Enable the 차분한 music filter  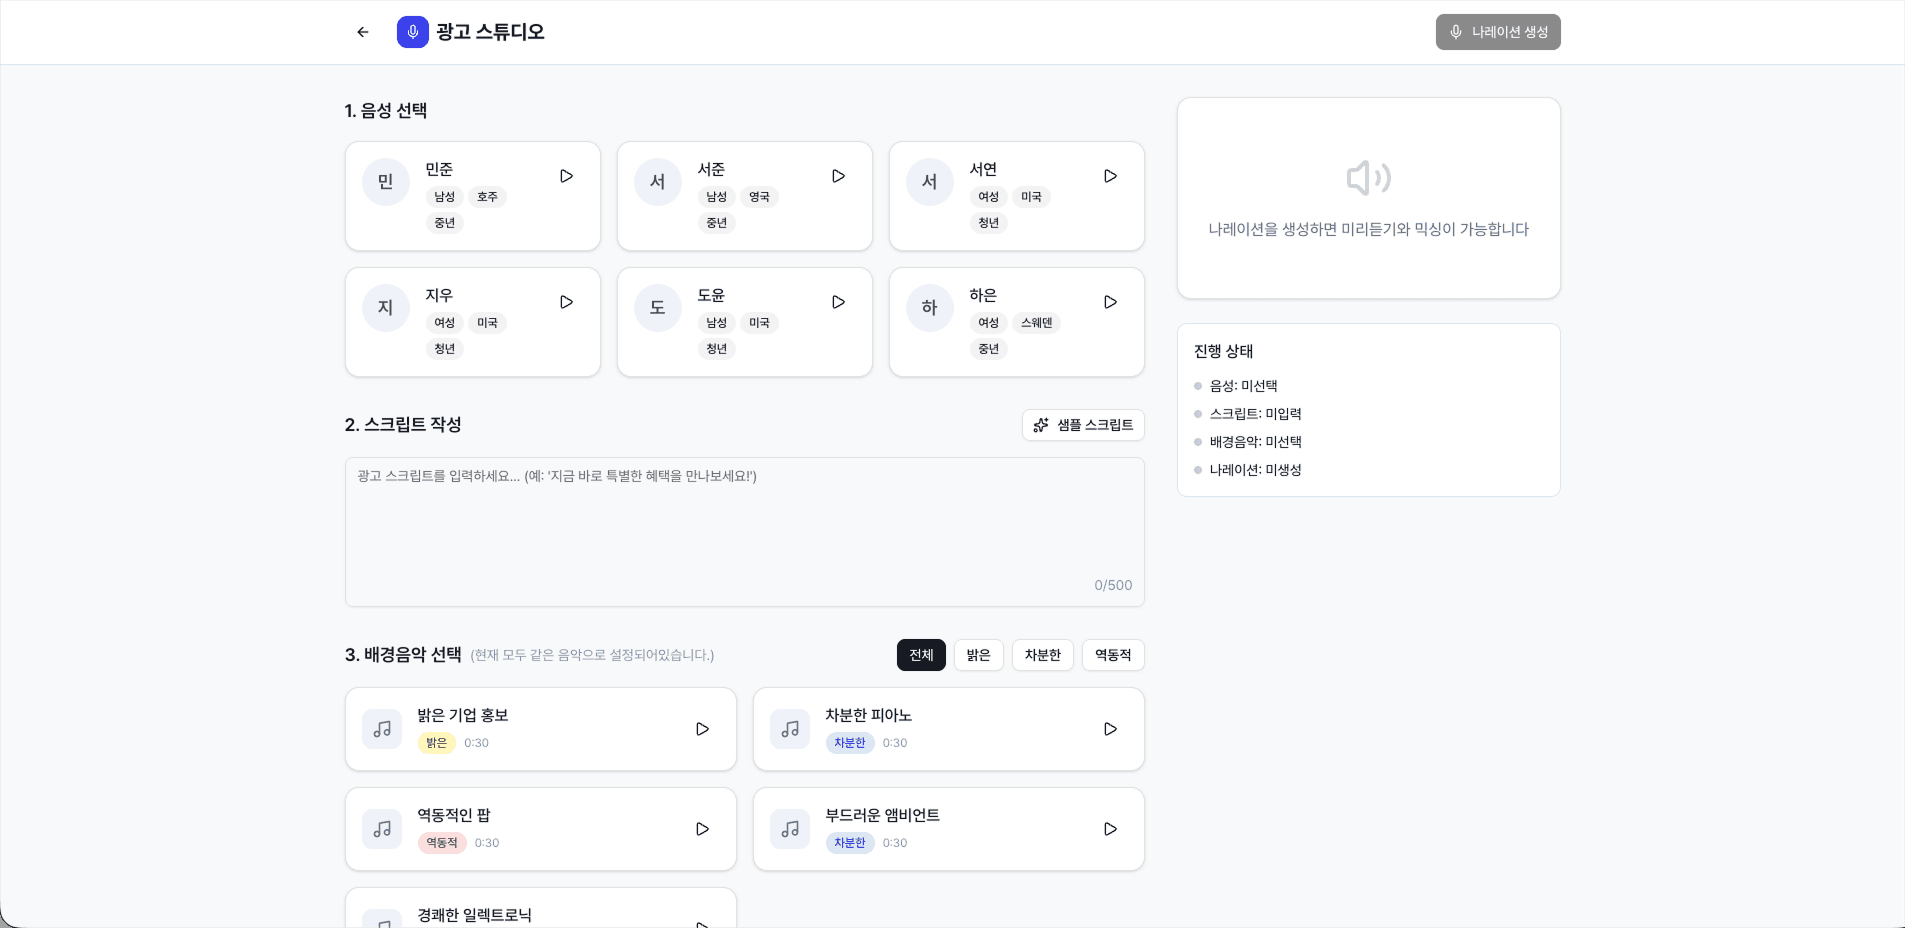[x=1043, y=655]
